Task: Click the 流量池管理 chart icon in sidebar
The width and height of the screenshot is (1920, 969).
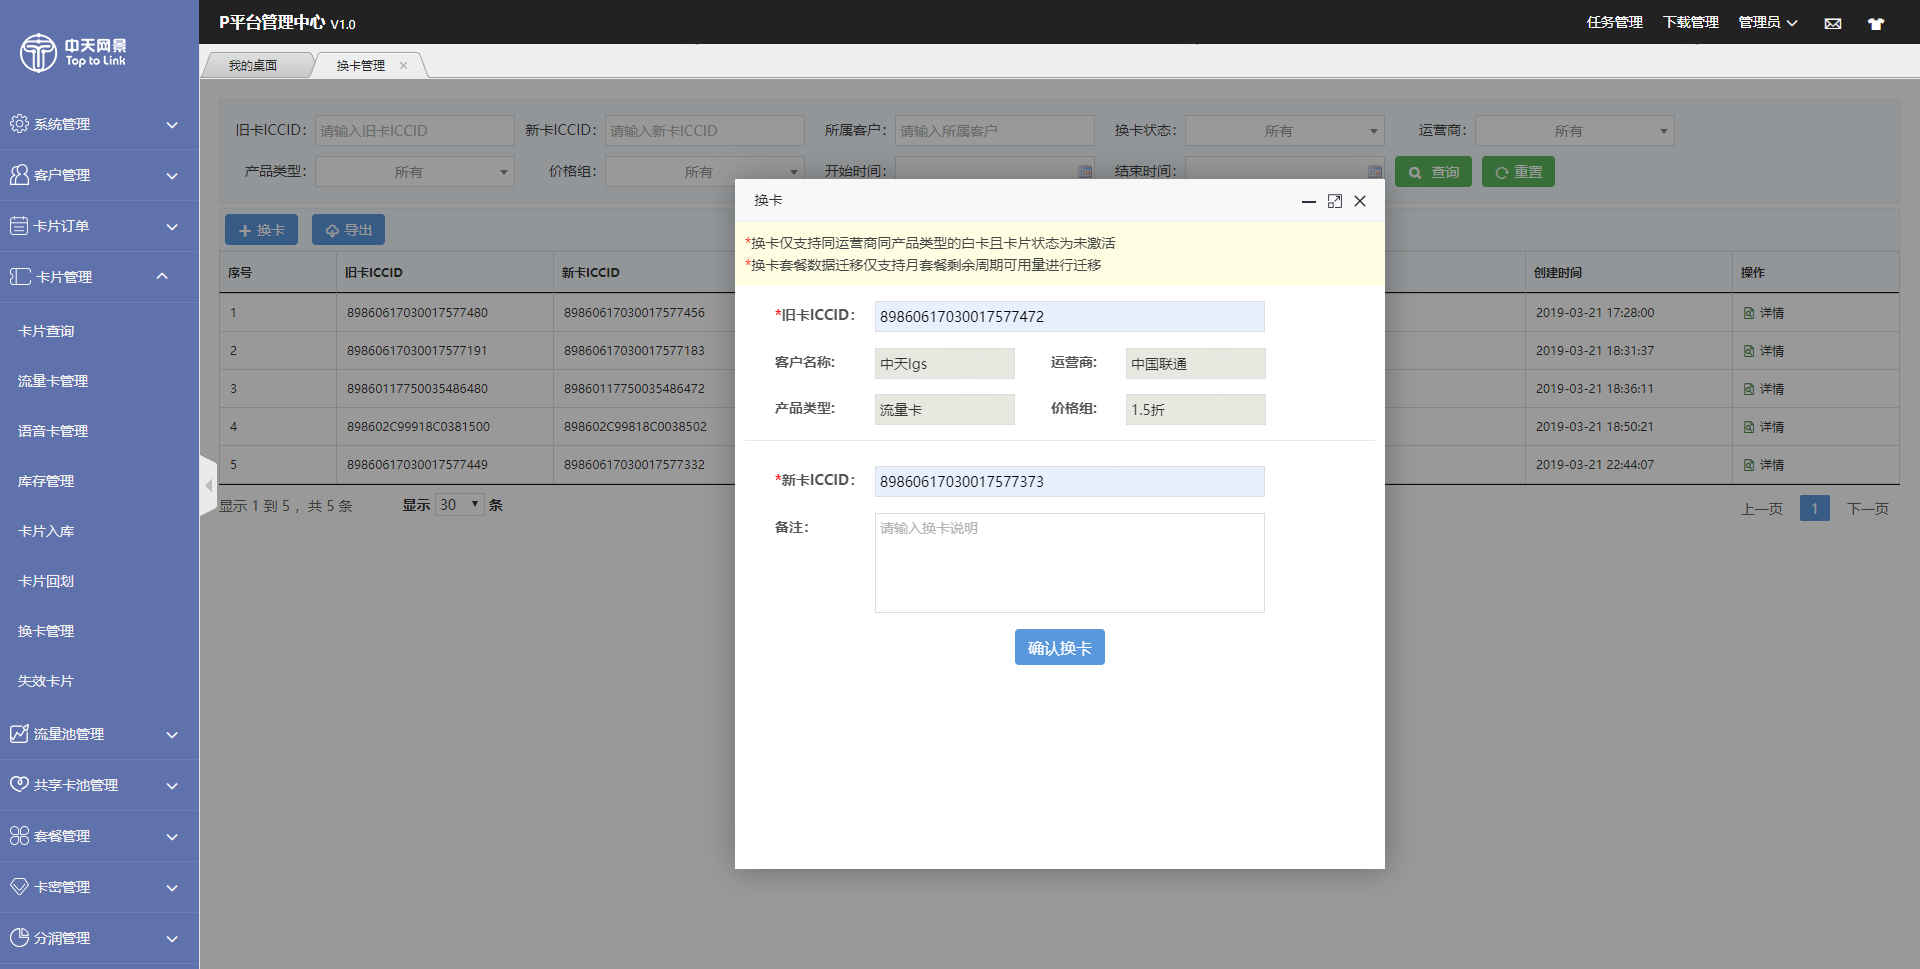Action: (x=19, y=734)
